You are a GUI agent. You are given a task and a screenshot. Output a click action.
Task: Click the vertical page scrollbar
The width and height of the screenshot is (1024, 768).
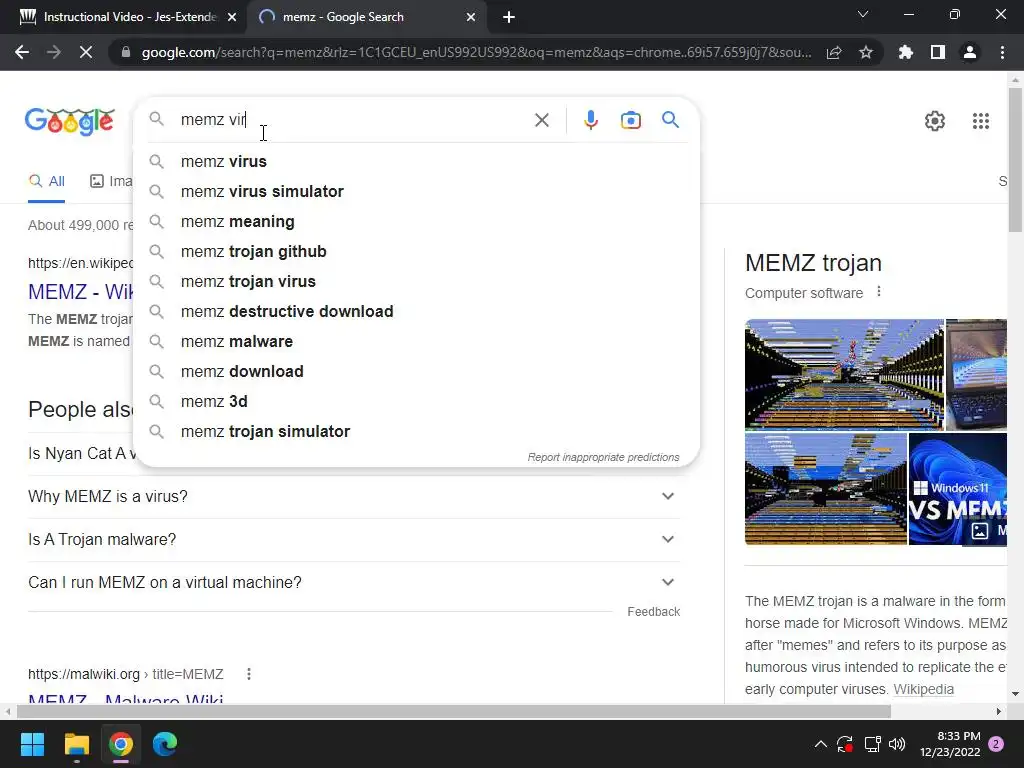click(x=1015, y=160)
